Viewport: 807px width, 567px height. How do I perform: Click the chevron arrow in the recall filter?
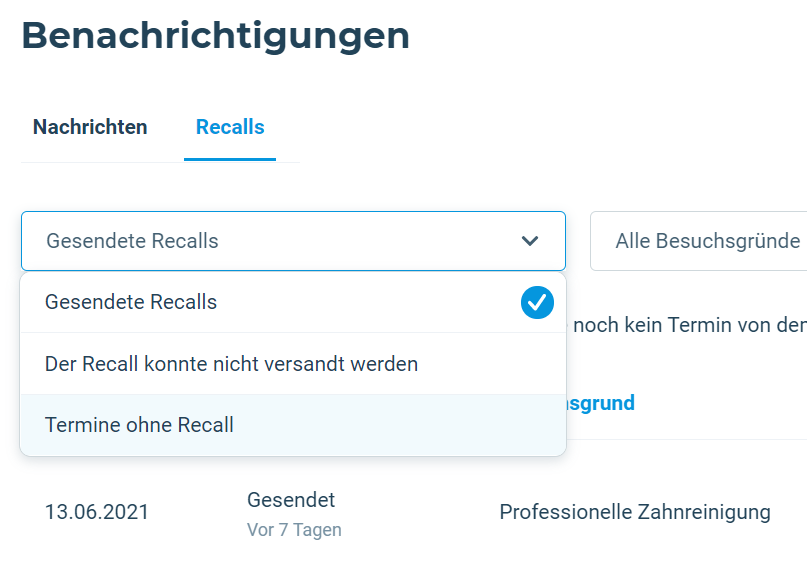pyautogui.click(x=530, y=241)
